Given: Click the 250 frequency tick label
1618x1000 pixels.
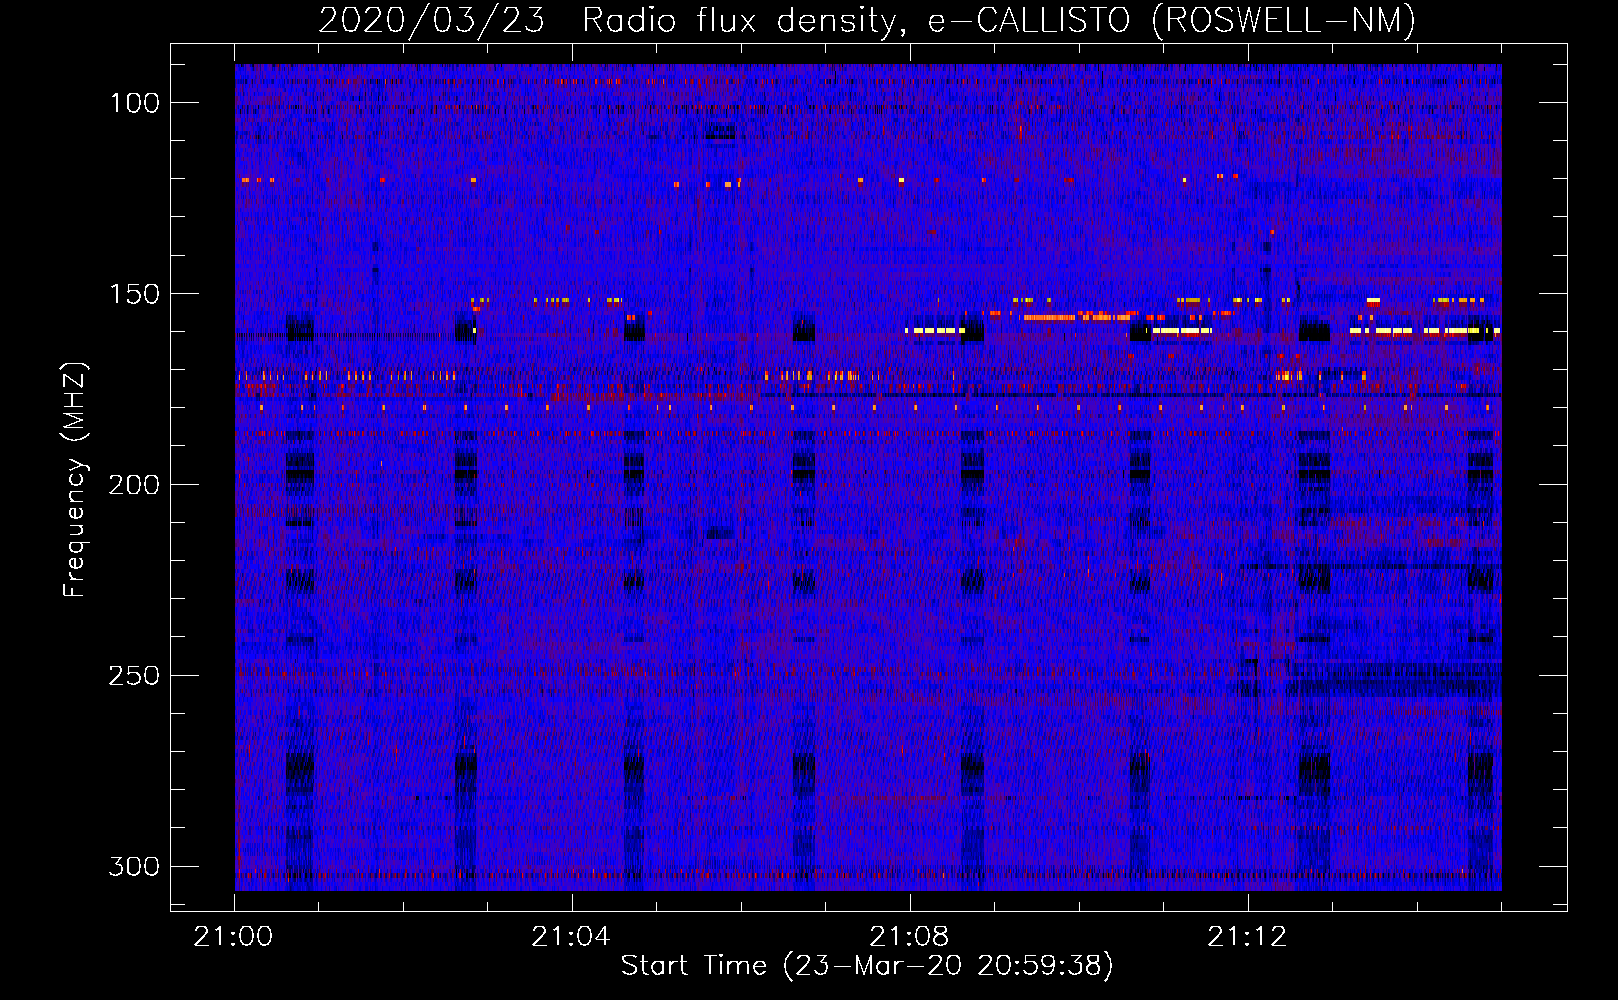Looking at the screenshot, I should pyautogui.click(x=134, y=676).
